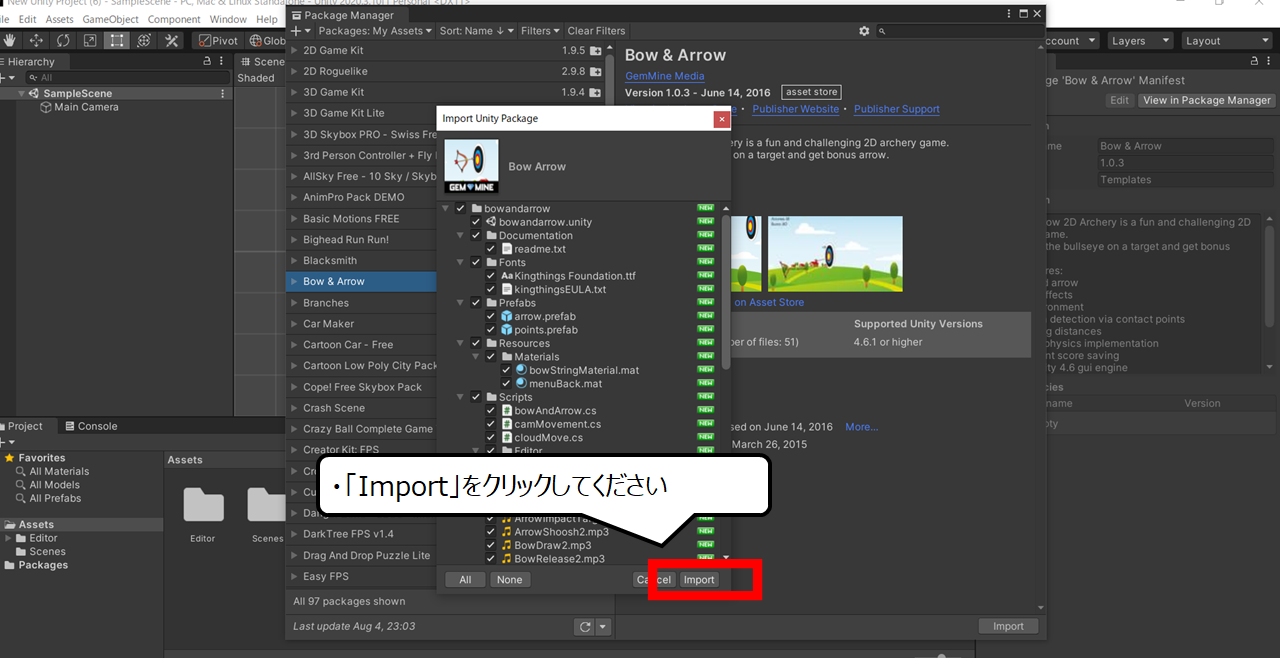The width and height of the screenshot is (1280, 658).
Task: Open the Publisher Support link
Action: coord(897,109)
